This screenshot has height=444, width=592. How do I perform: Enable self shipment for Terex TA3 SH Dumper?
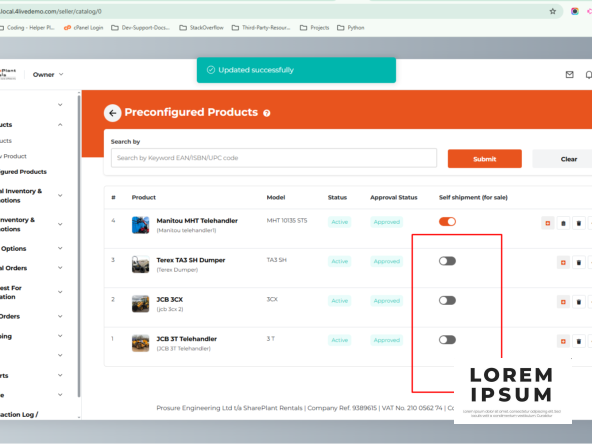pyautogui.click(x=447, y=261)
